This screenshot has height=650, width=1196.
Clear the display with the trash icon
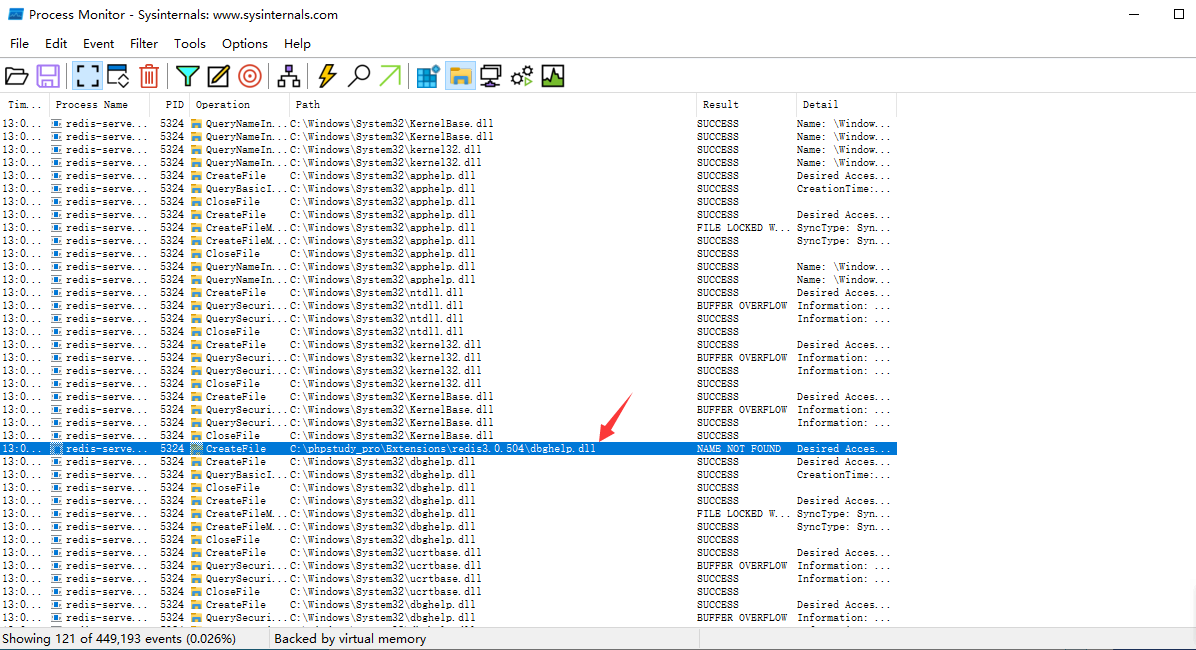coord(150,76)
